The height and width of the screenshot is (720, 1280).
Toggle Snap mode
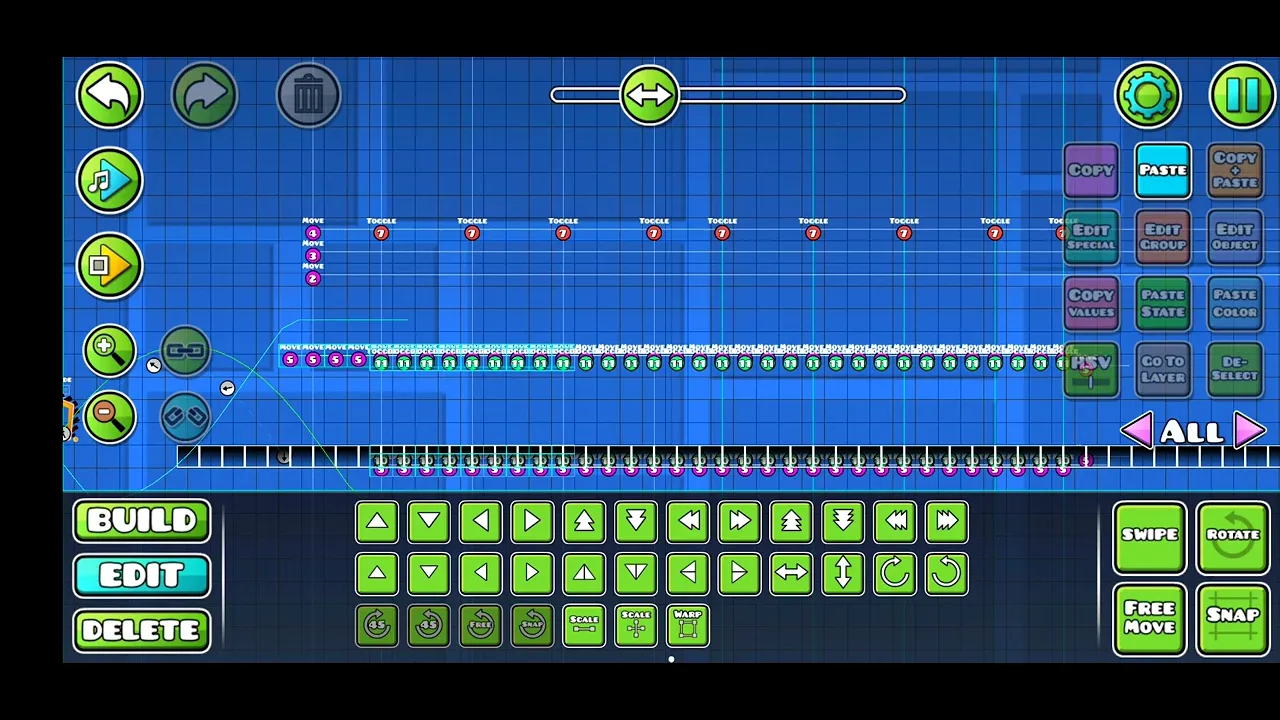tap(1233, 619)
